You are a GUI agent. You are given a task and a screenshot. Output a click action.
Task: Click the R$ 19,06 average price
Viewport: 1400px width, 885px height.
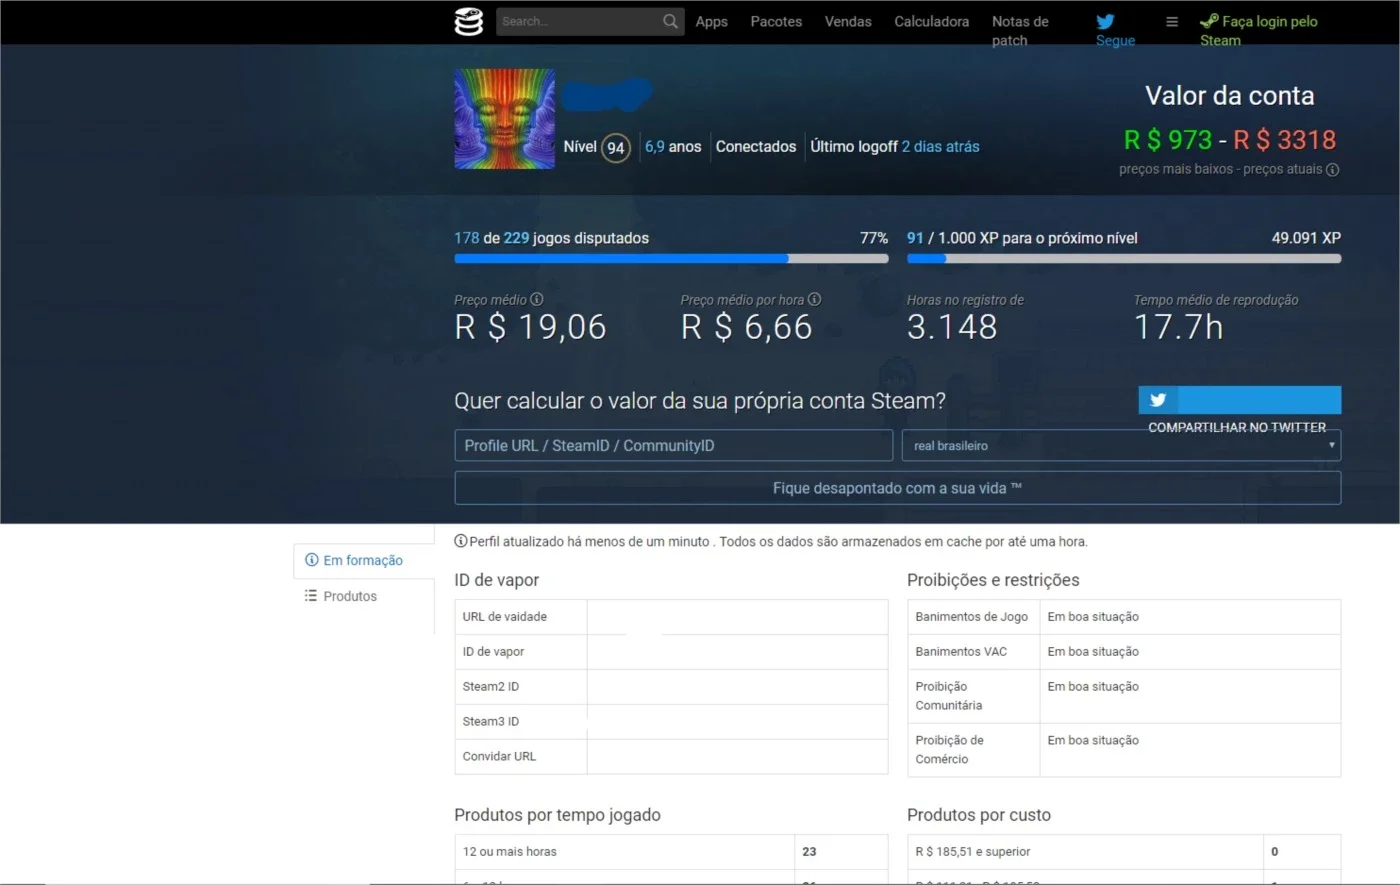point(530,327)
